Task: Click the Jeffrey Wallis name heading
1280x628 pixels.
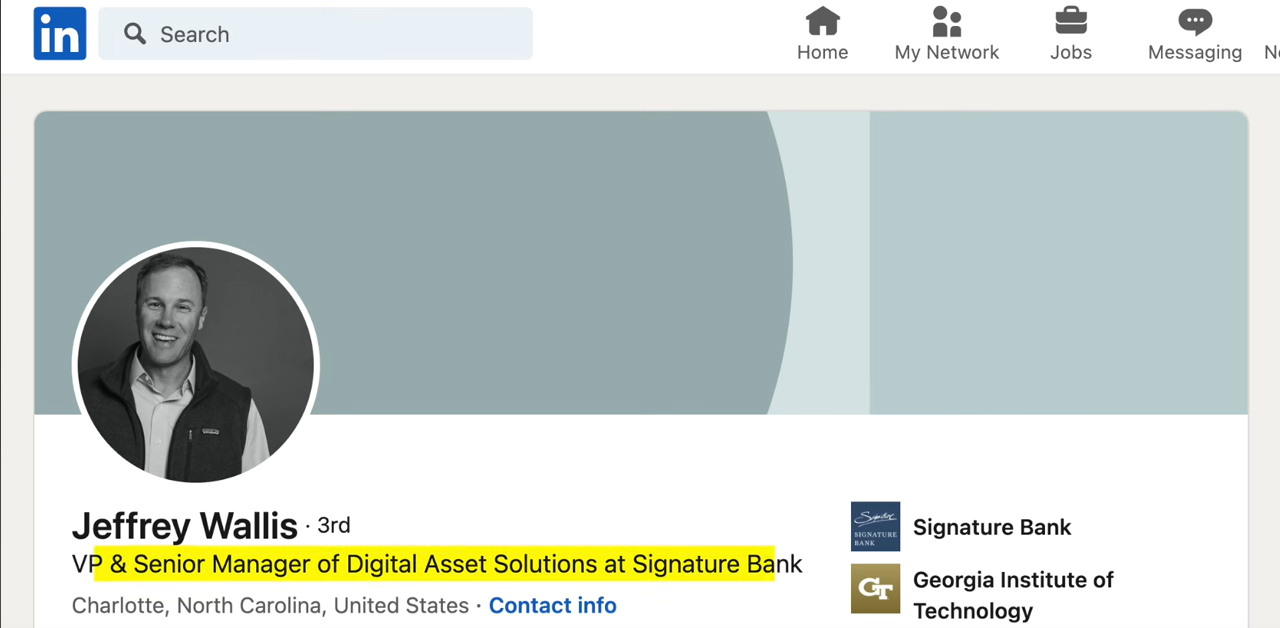Action: click(x=185, y=526)
